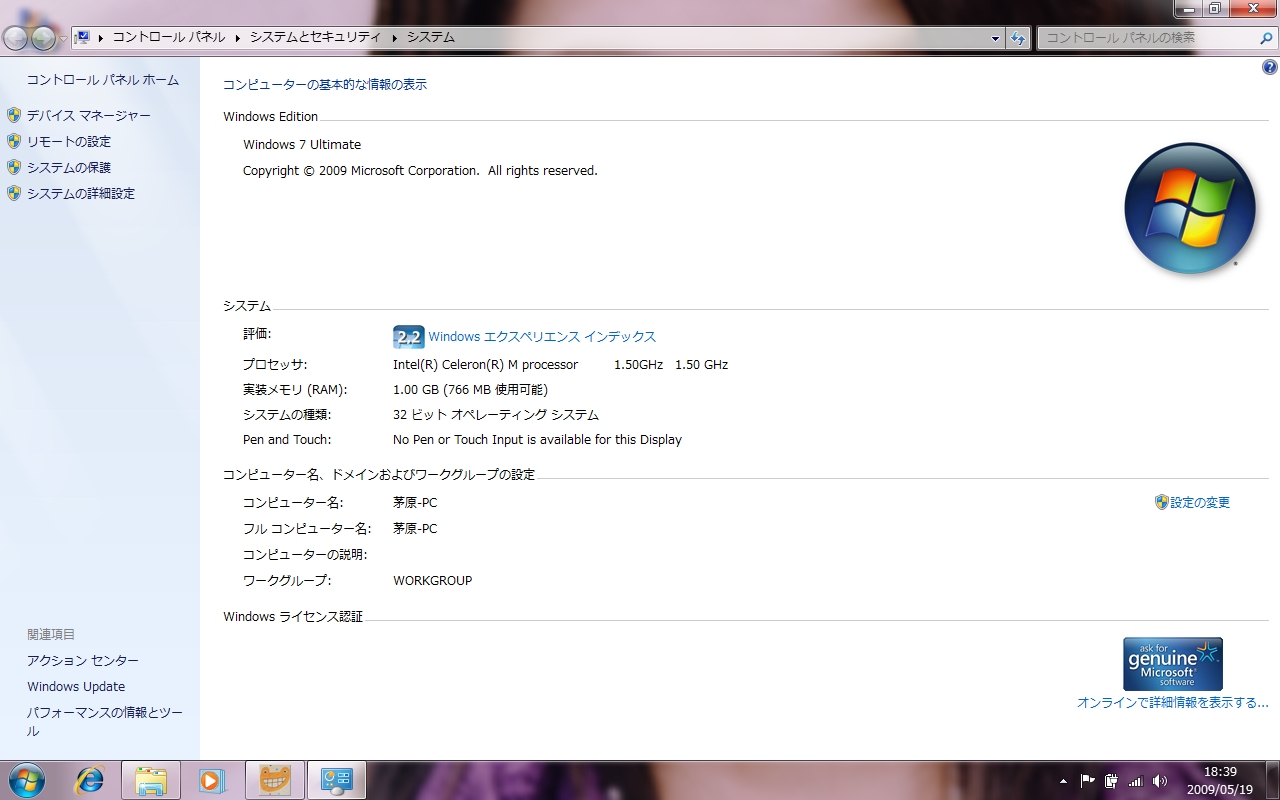Open システムの保護 link
The width and height of the screenshot is (1280, 800).
[x=69, y=168]
